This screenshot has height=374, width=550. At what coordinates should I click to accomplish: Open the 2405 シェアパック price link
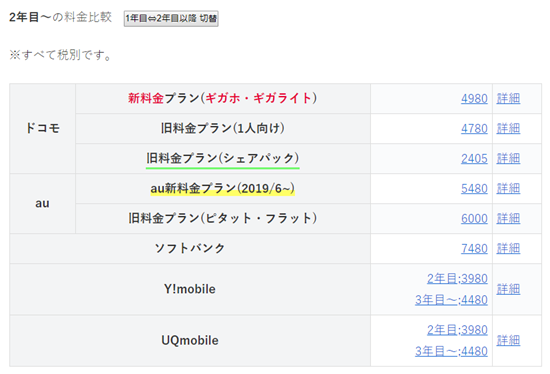[474, 159]
